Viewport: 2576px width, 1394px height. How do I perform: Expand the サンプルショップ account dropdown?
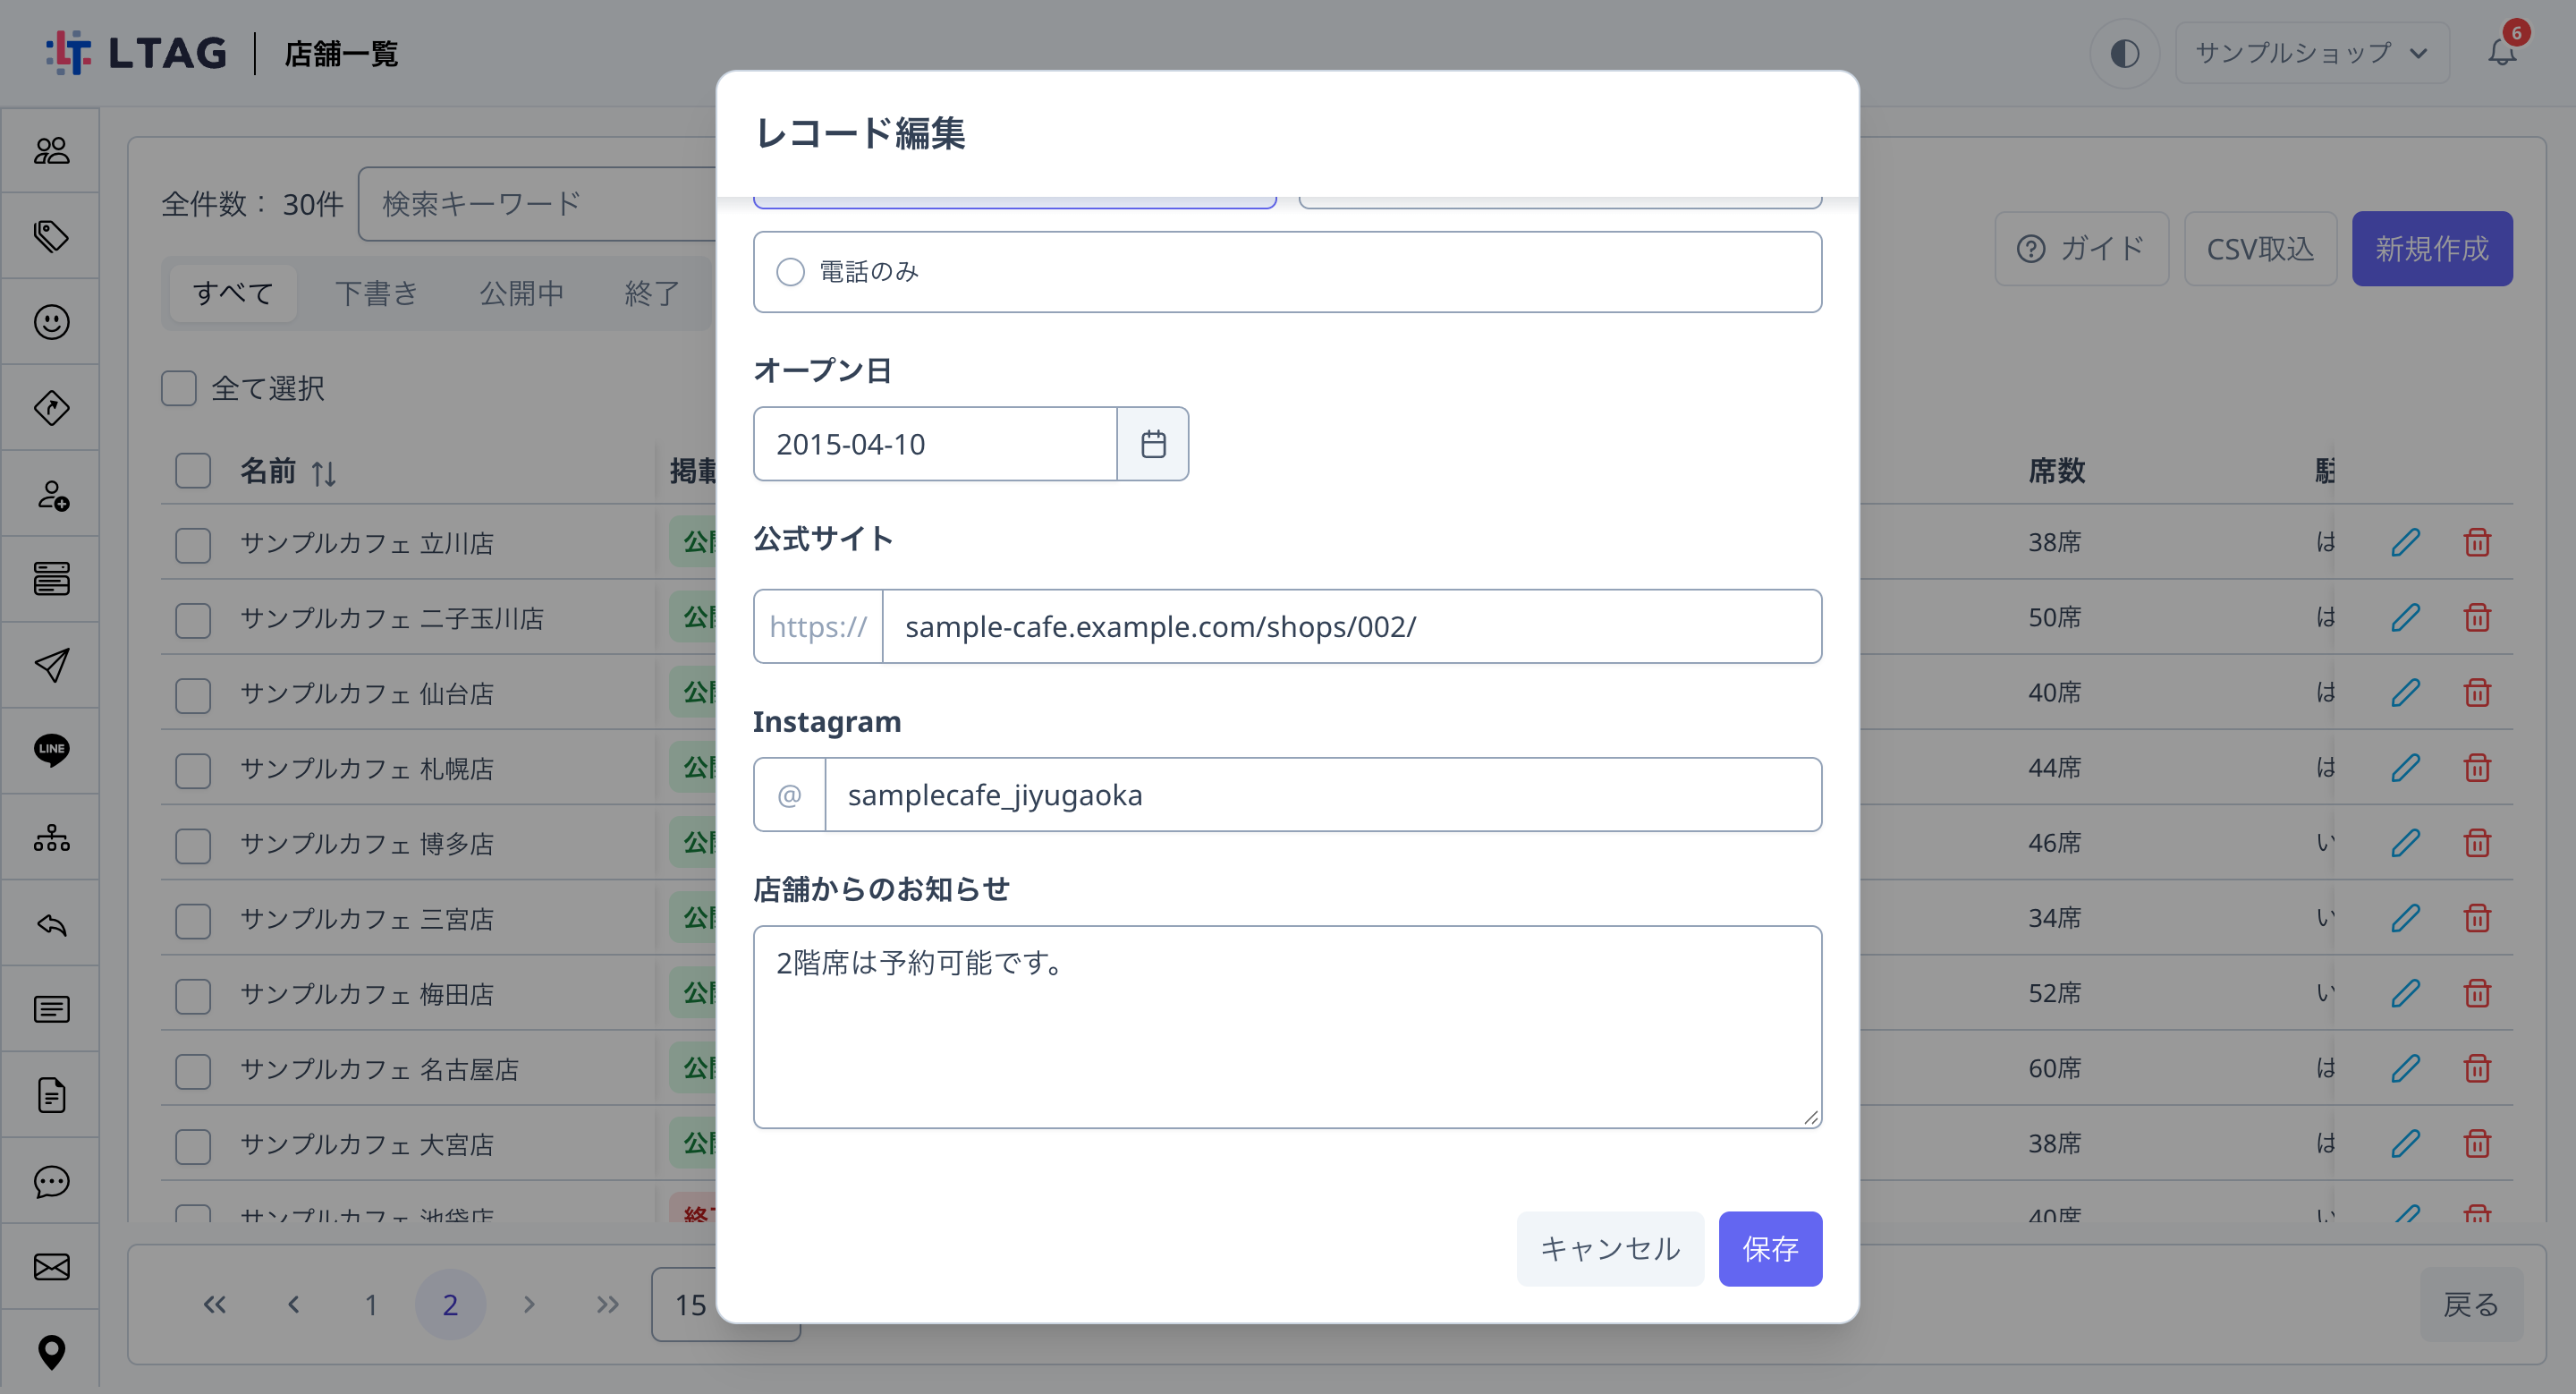tap(2311, 53)
